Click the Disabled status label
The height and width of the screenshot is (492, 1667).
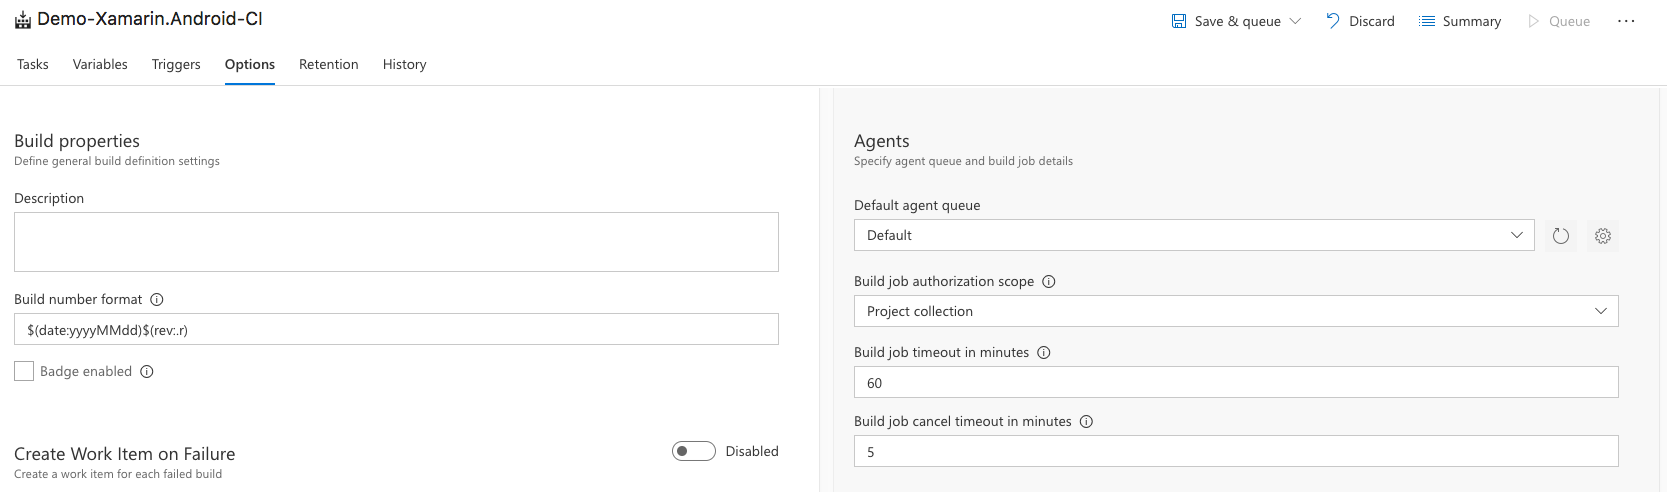752,451
